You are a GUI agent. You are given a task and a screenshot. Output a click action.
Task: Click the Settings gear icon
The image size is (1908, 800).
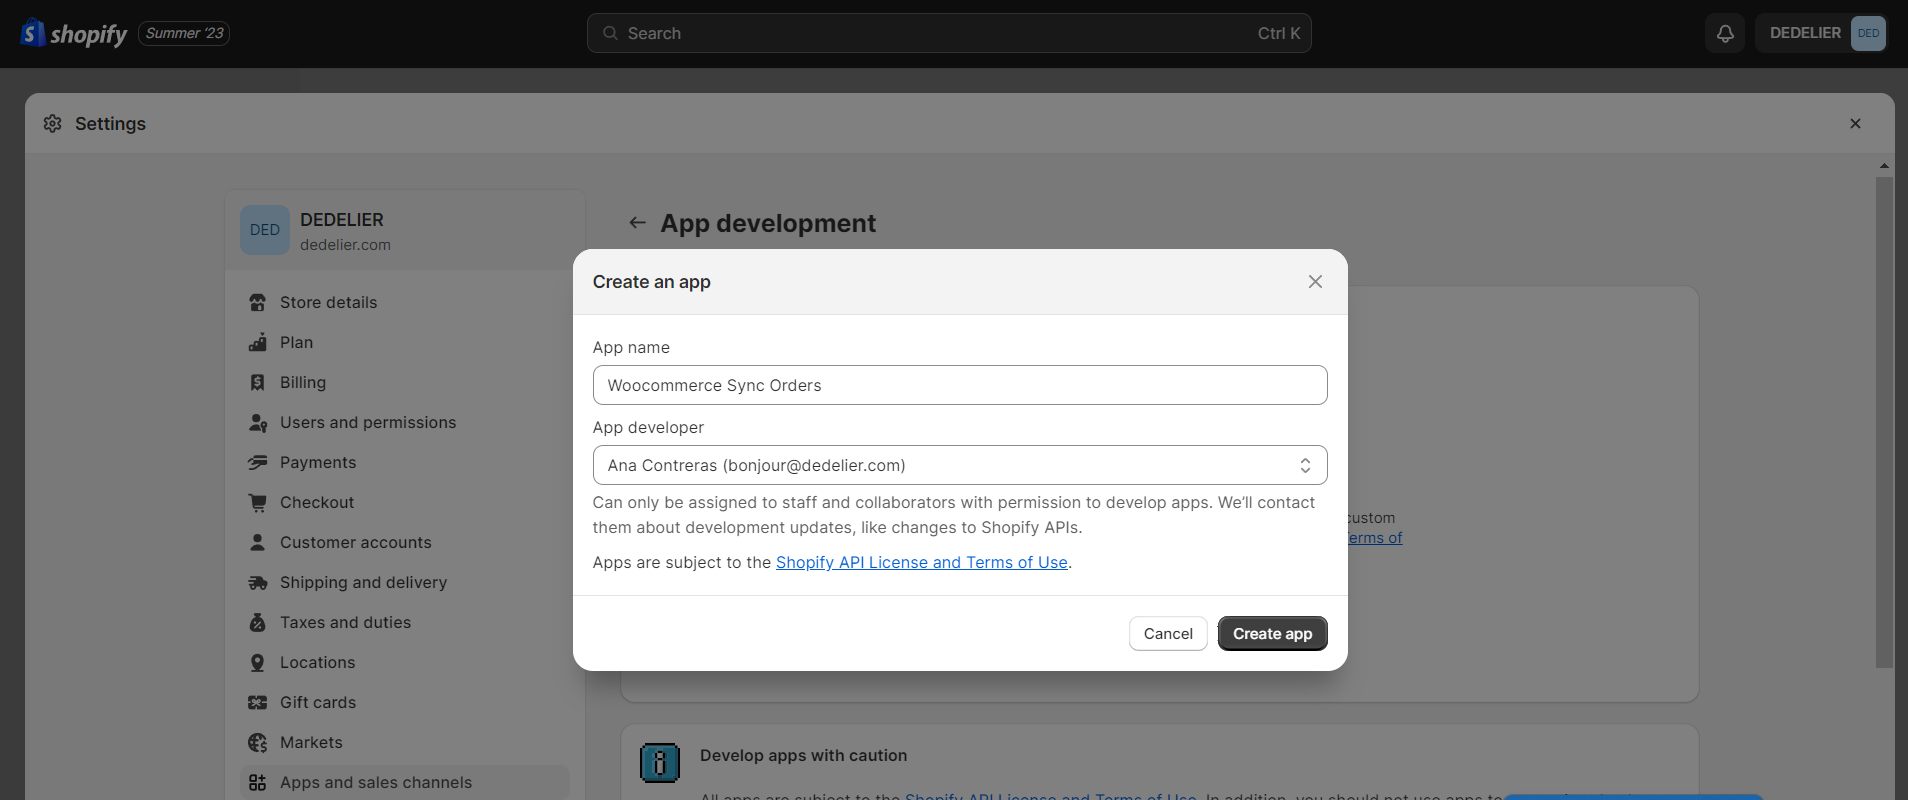pos(53,123)
